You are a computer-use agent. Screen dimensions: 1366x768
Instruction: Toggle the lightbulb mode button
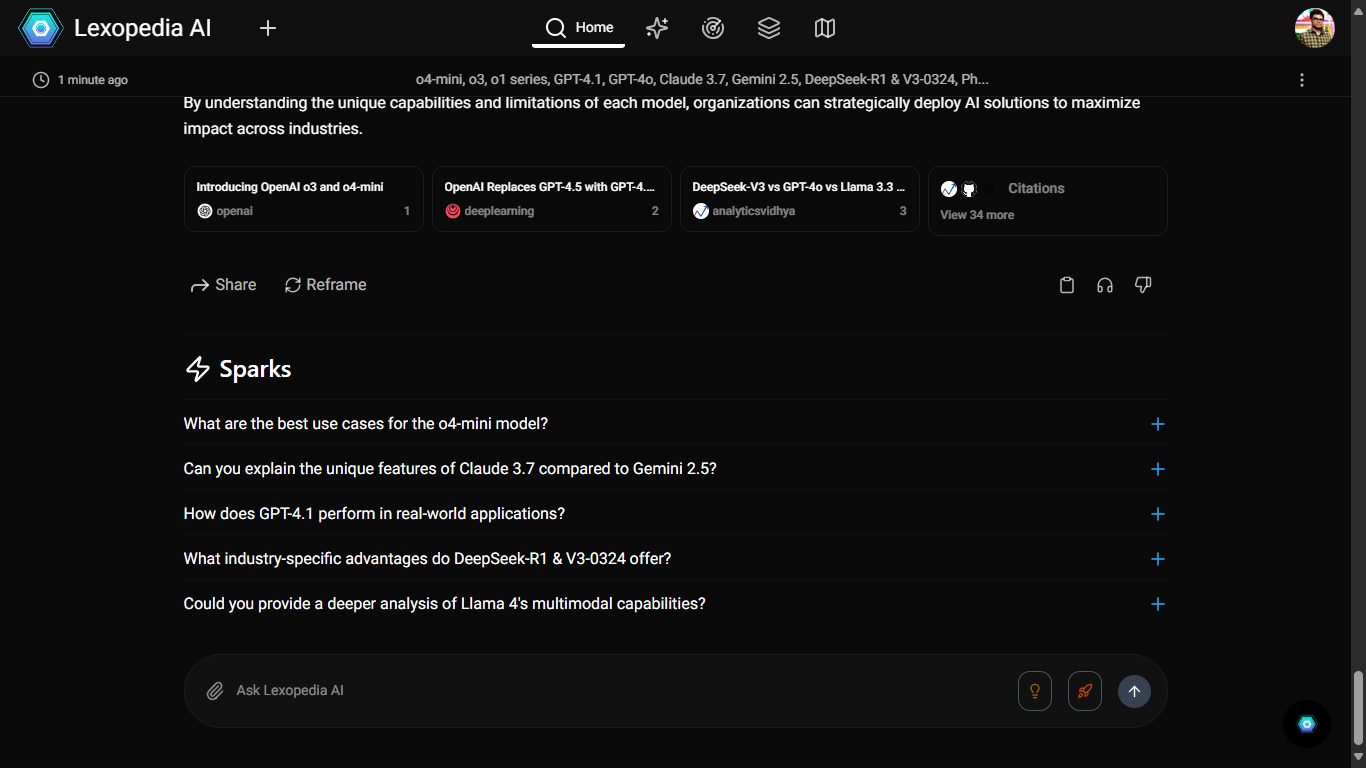[1035, 691]
